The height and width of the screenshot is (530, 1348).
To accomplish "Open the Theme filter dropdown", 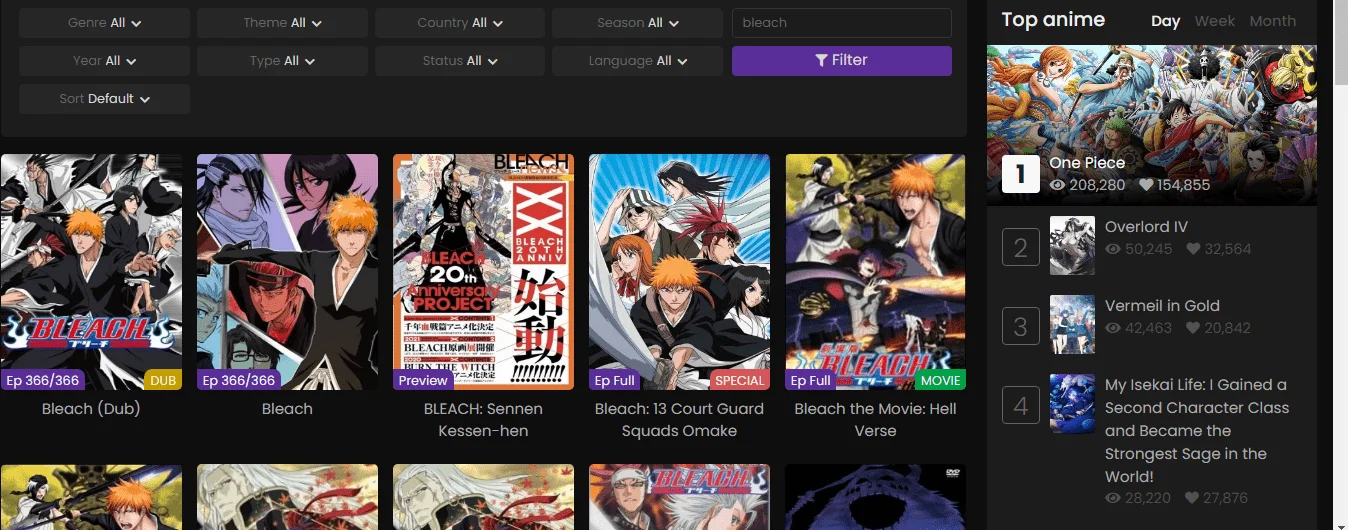I will click(282, 22).
